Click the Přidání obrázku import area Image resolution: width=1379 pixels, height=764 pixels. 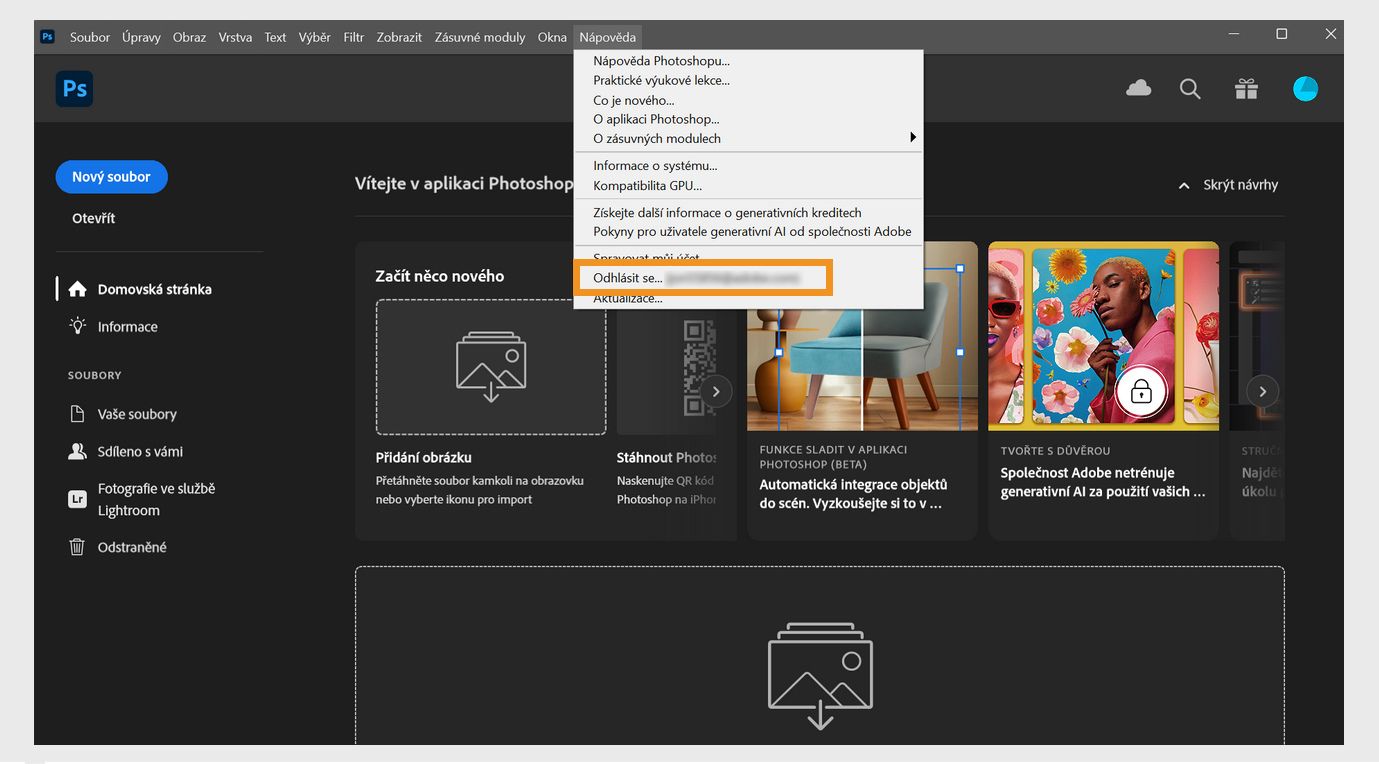[490, 366]
